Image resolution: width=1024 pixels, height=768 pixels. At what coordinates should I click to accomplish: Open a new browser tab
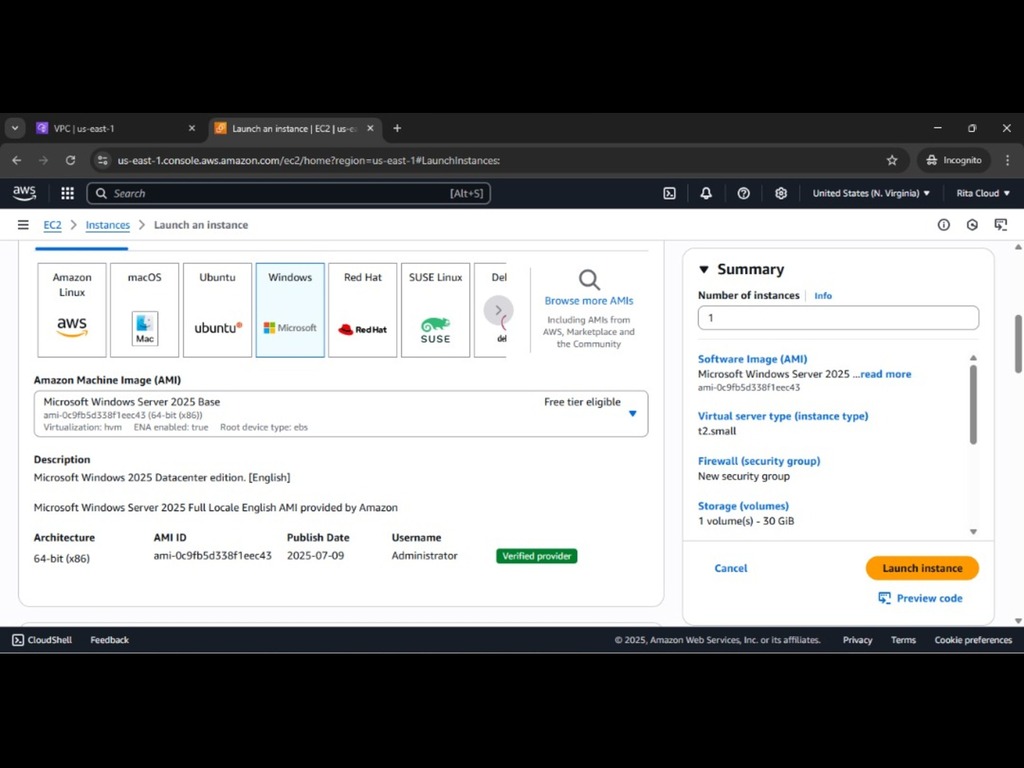[397, 129]
